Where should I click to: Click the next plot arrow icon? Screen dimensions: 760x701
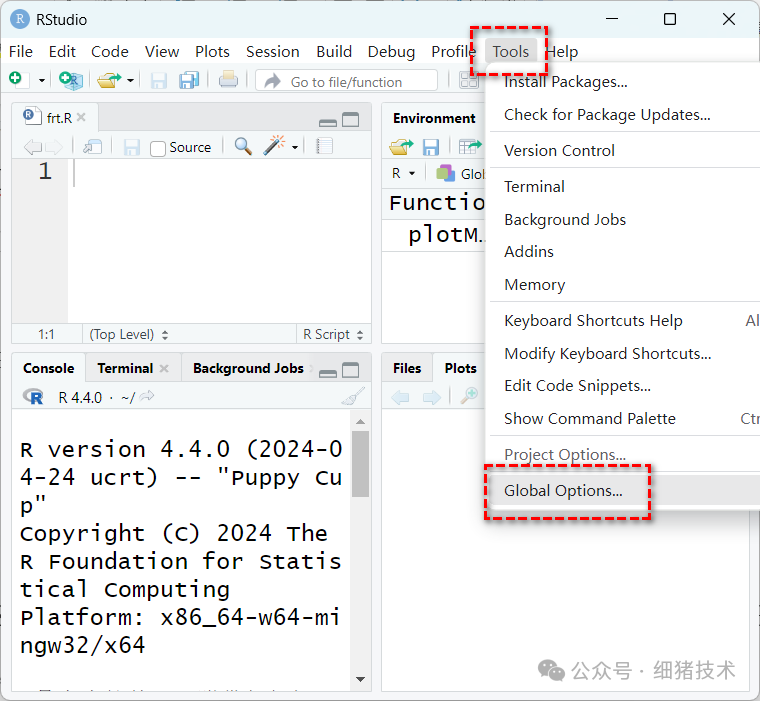click(431, 398)
